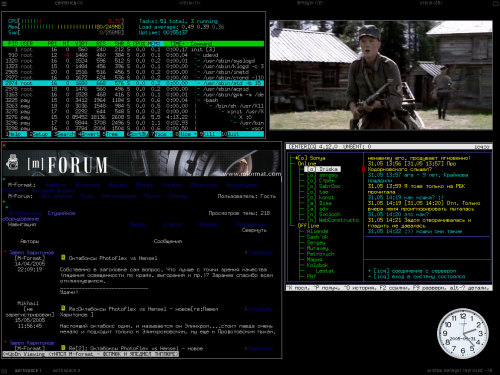Click the F7 Nice - button in htop
This screenshot has height=375, width=500.
click(x=162, y=134)
